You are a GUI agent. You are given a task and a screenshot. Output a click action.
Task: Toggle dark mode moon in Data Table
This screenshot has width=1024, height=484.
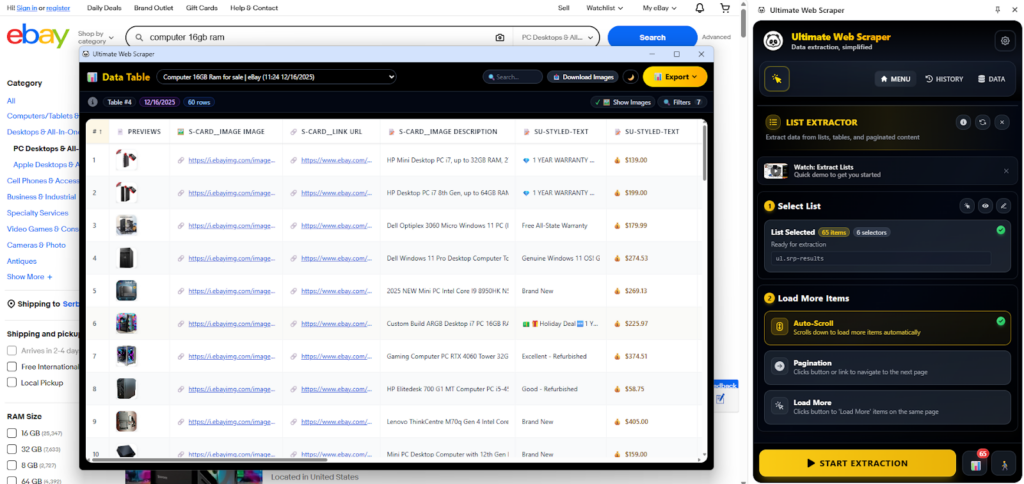(x=631, y=77)
